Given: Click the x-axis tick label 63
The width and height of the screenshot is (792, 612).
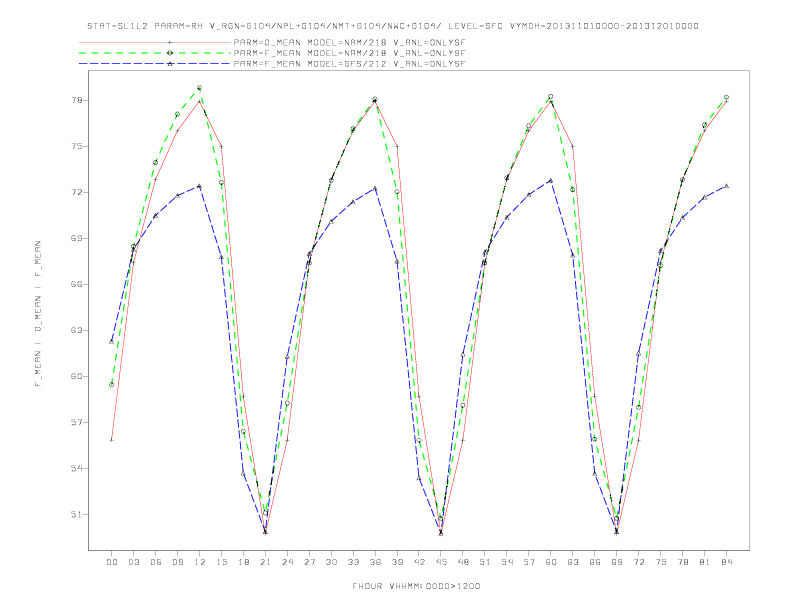Looking at the screenshot, I should (x=573, y=562).
